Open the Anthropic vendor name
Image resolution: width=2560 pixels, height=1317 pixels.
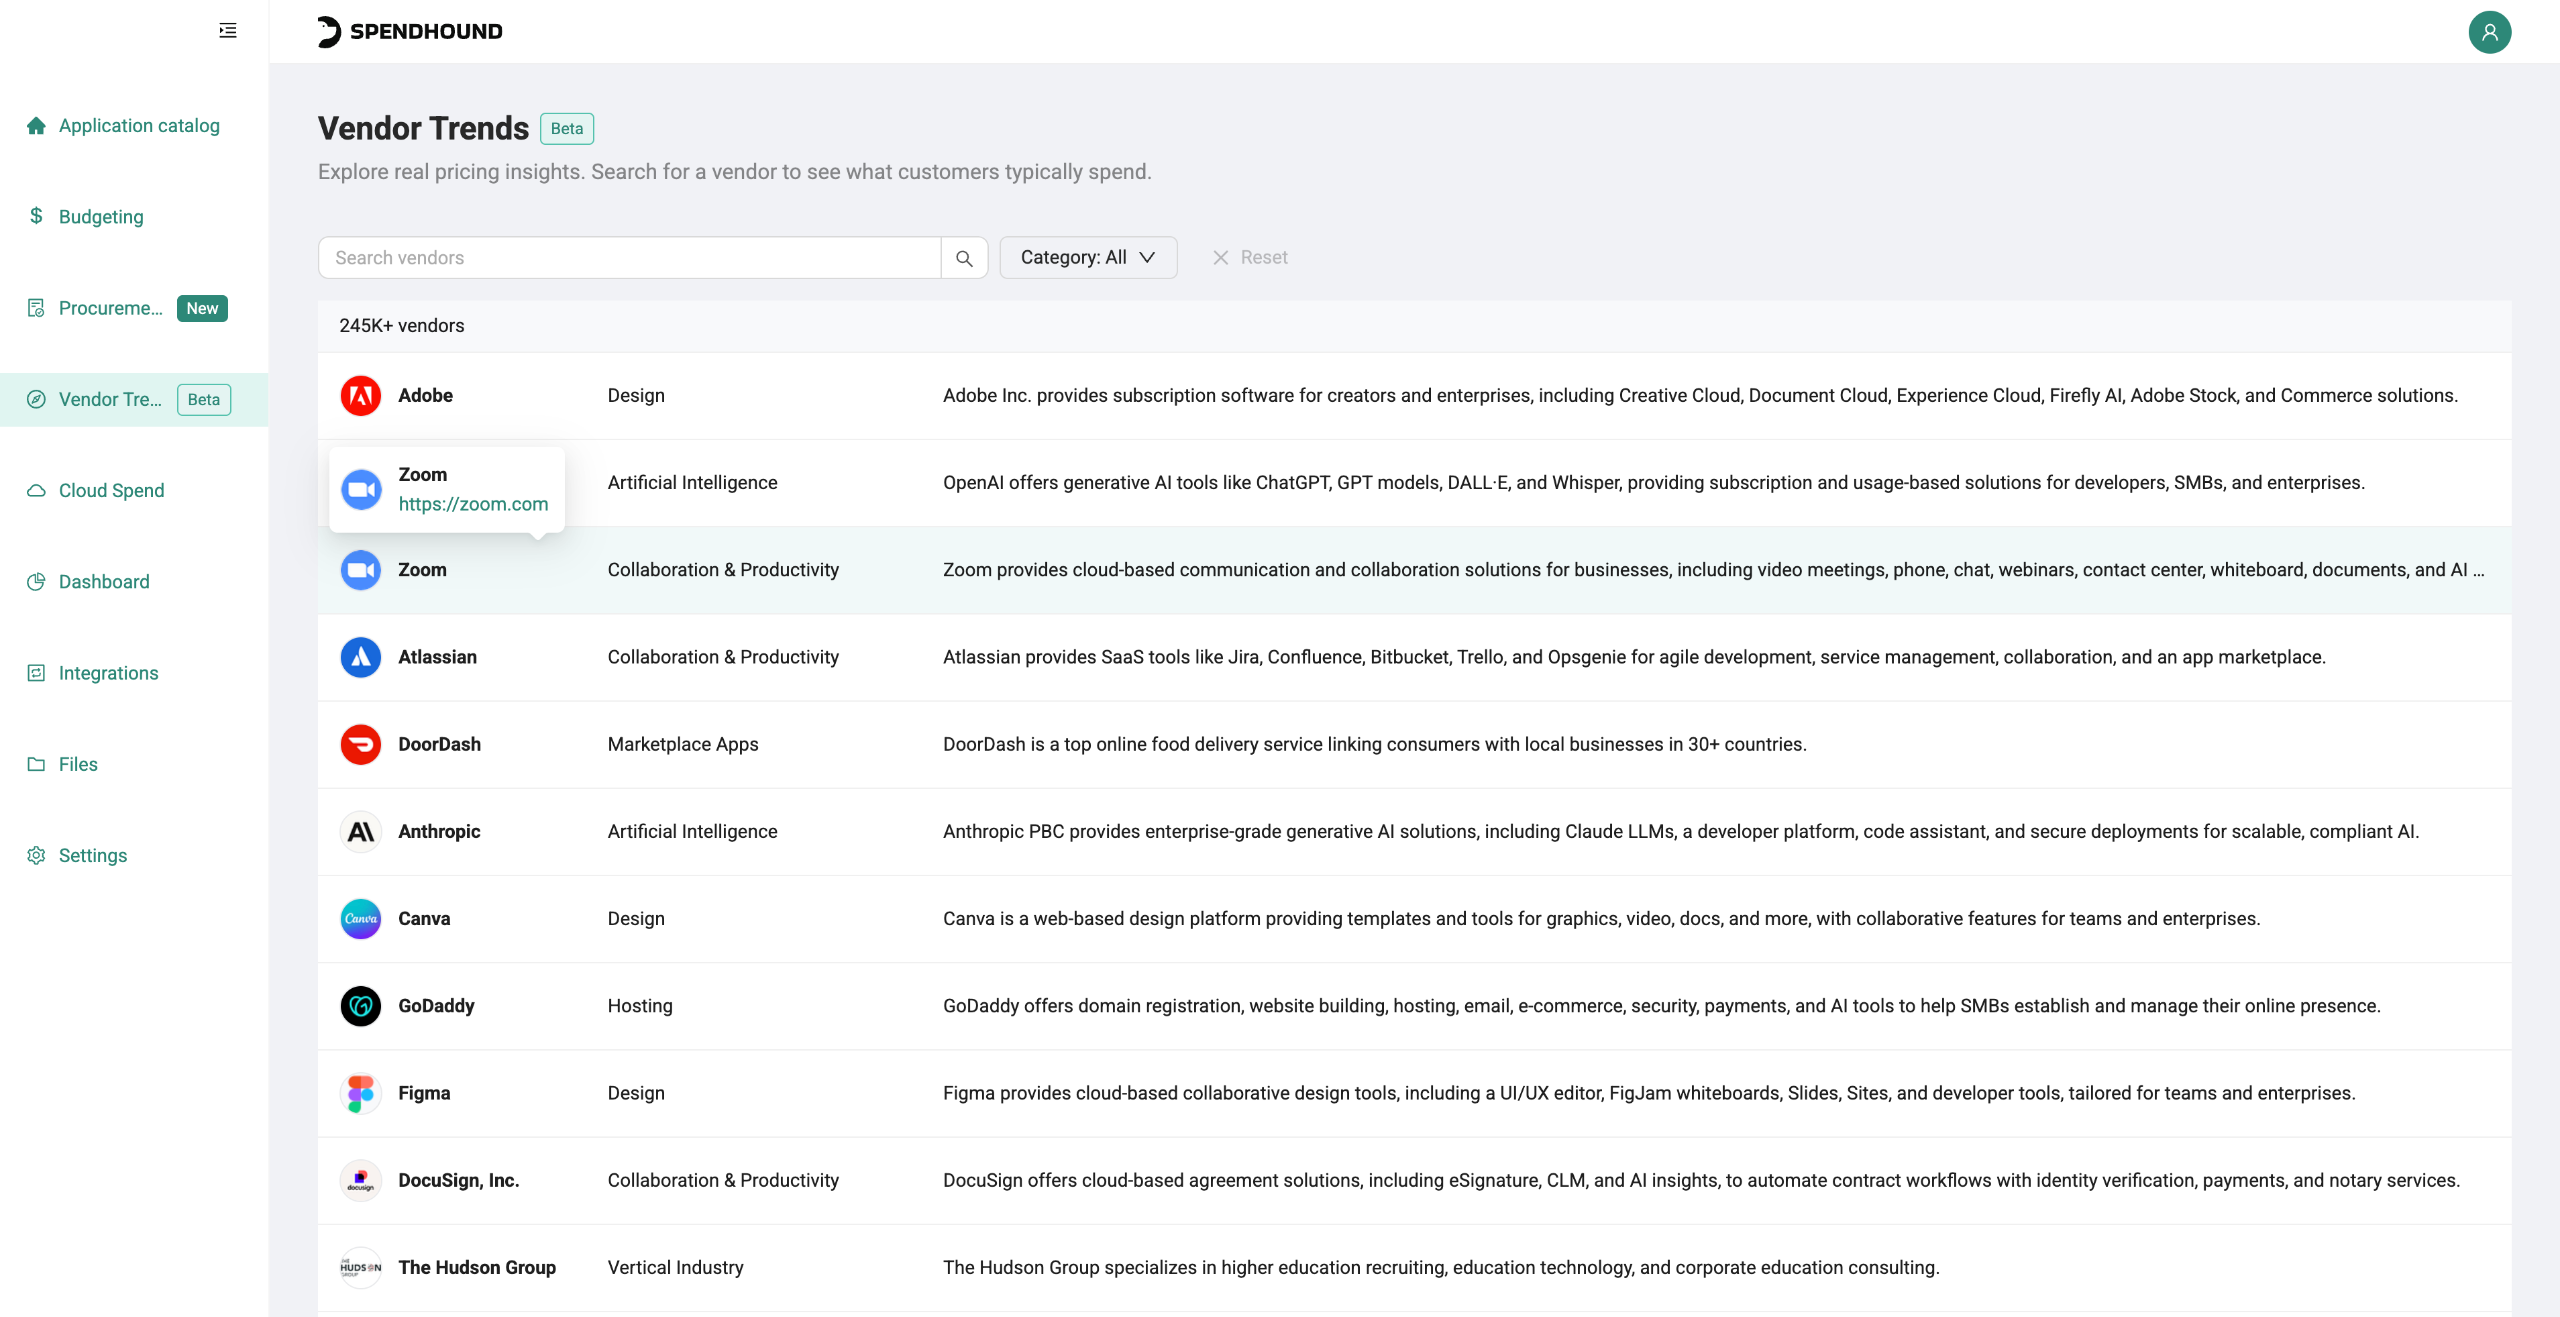click(439, 831)
